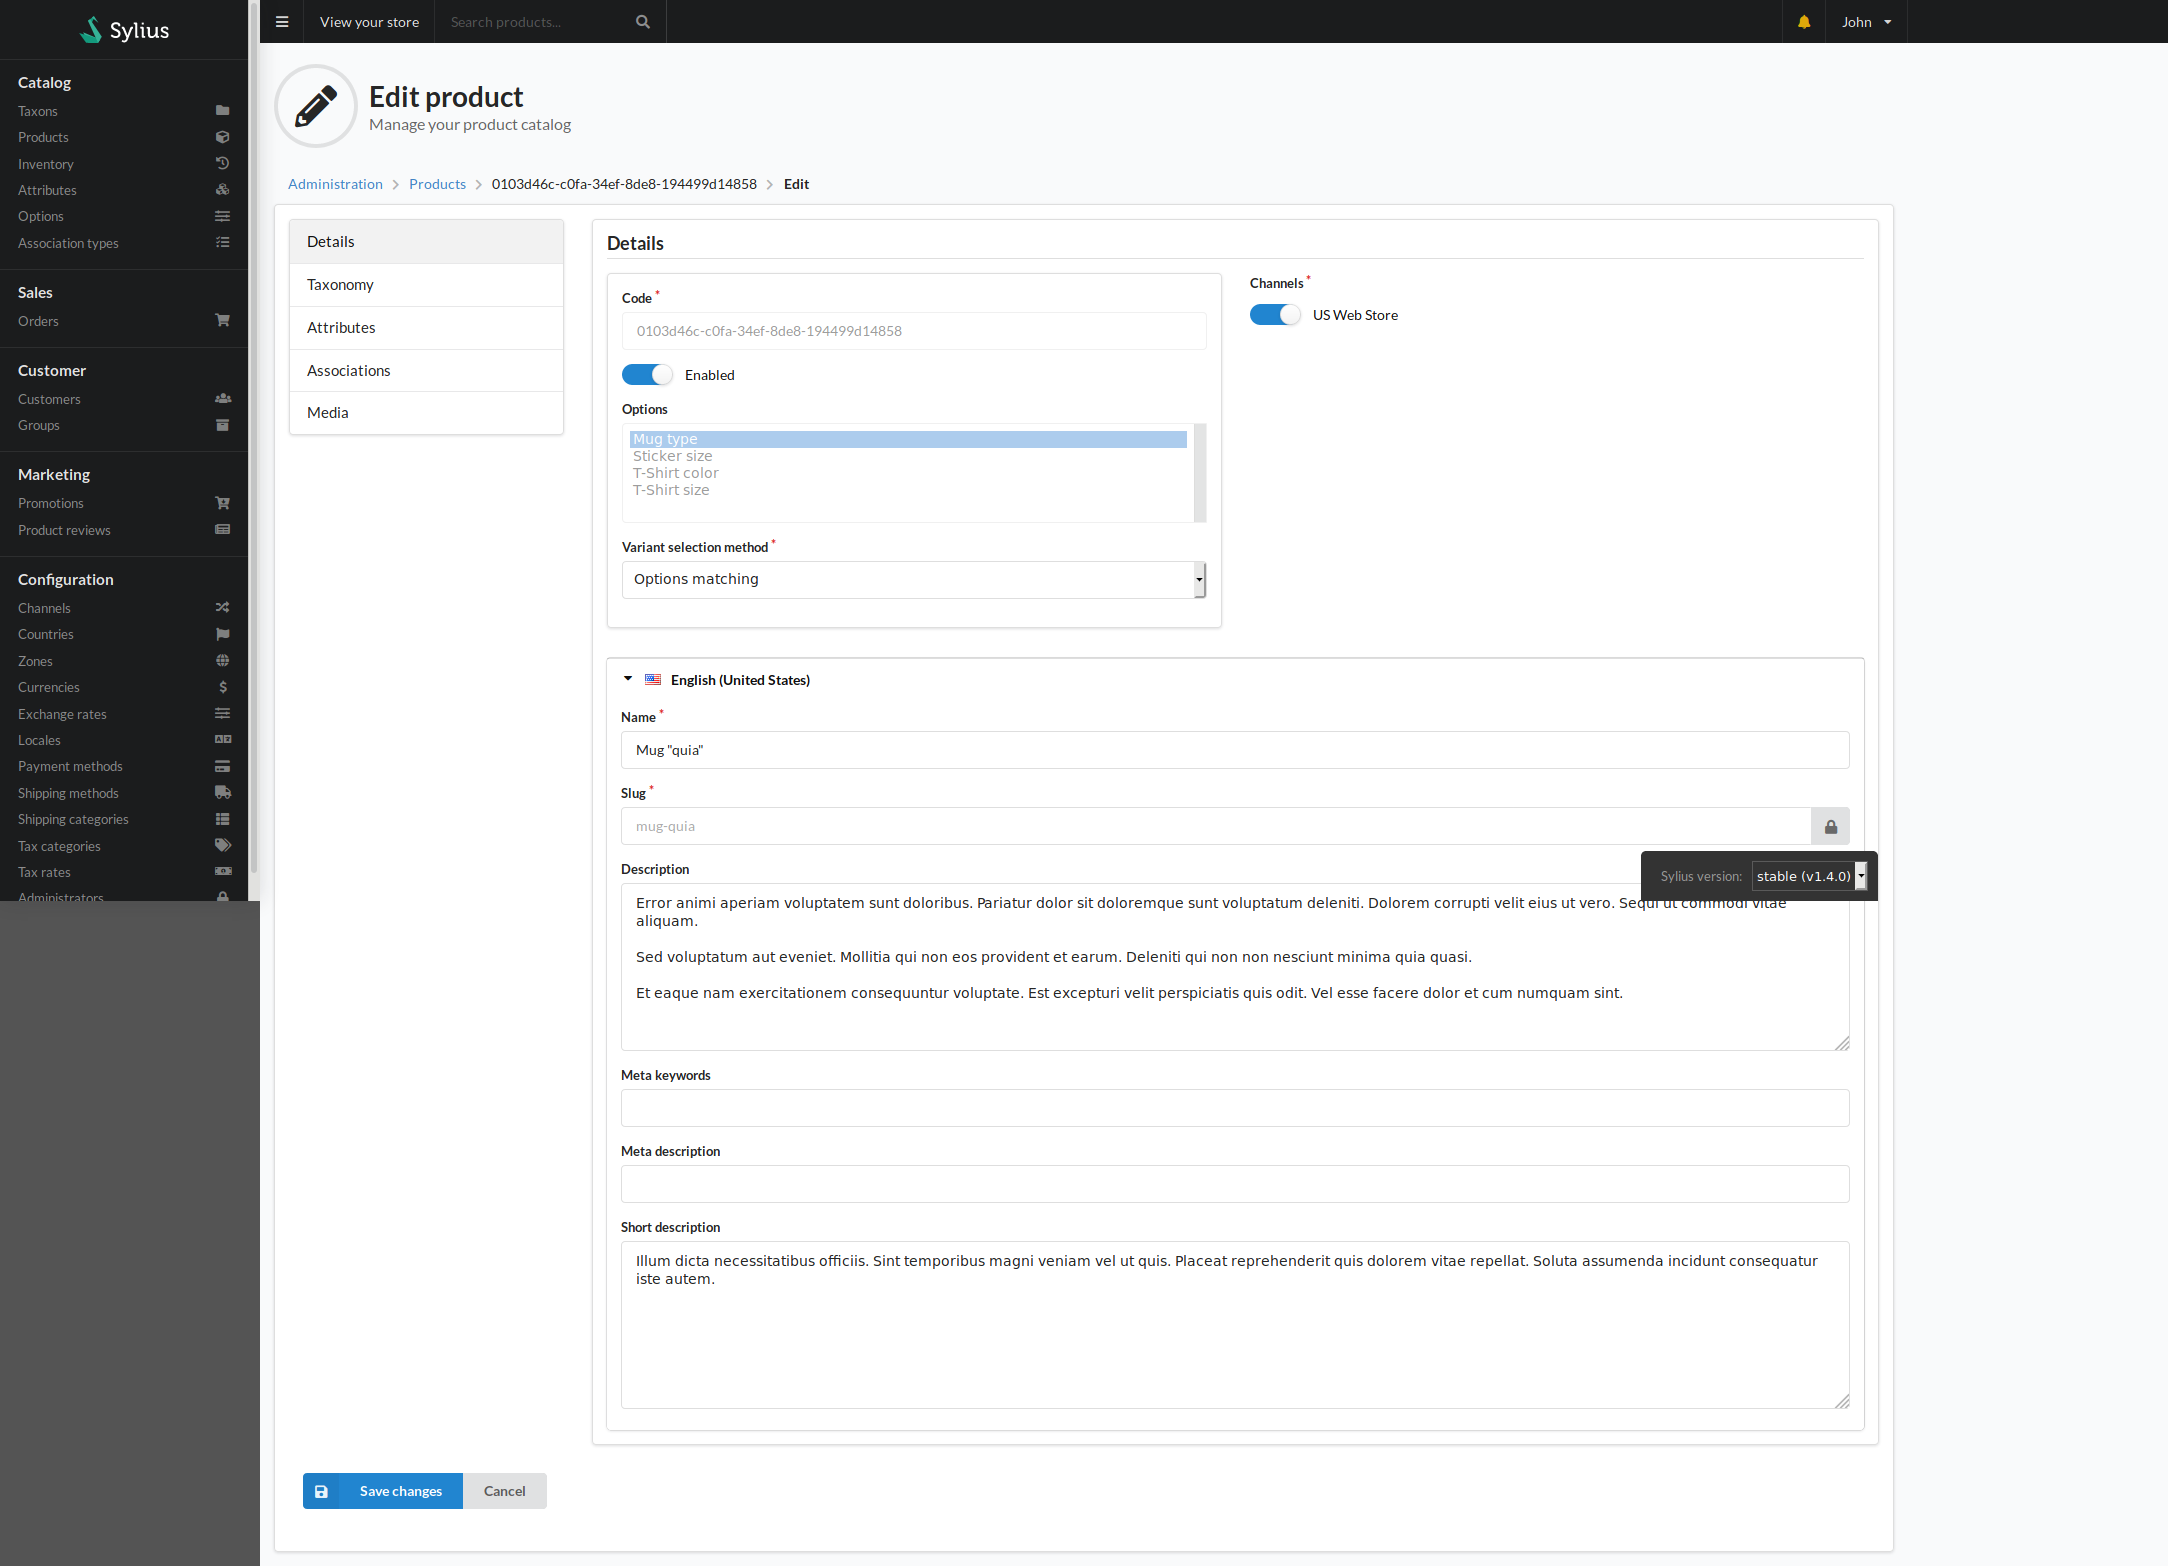The width and height of the screenshot is (2168, 1566).
Task: Switch to the Associations tab
Action: click(x=426, y=371)
